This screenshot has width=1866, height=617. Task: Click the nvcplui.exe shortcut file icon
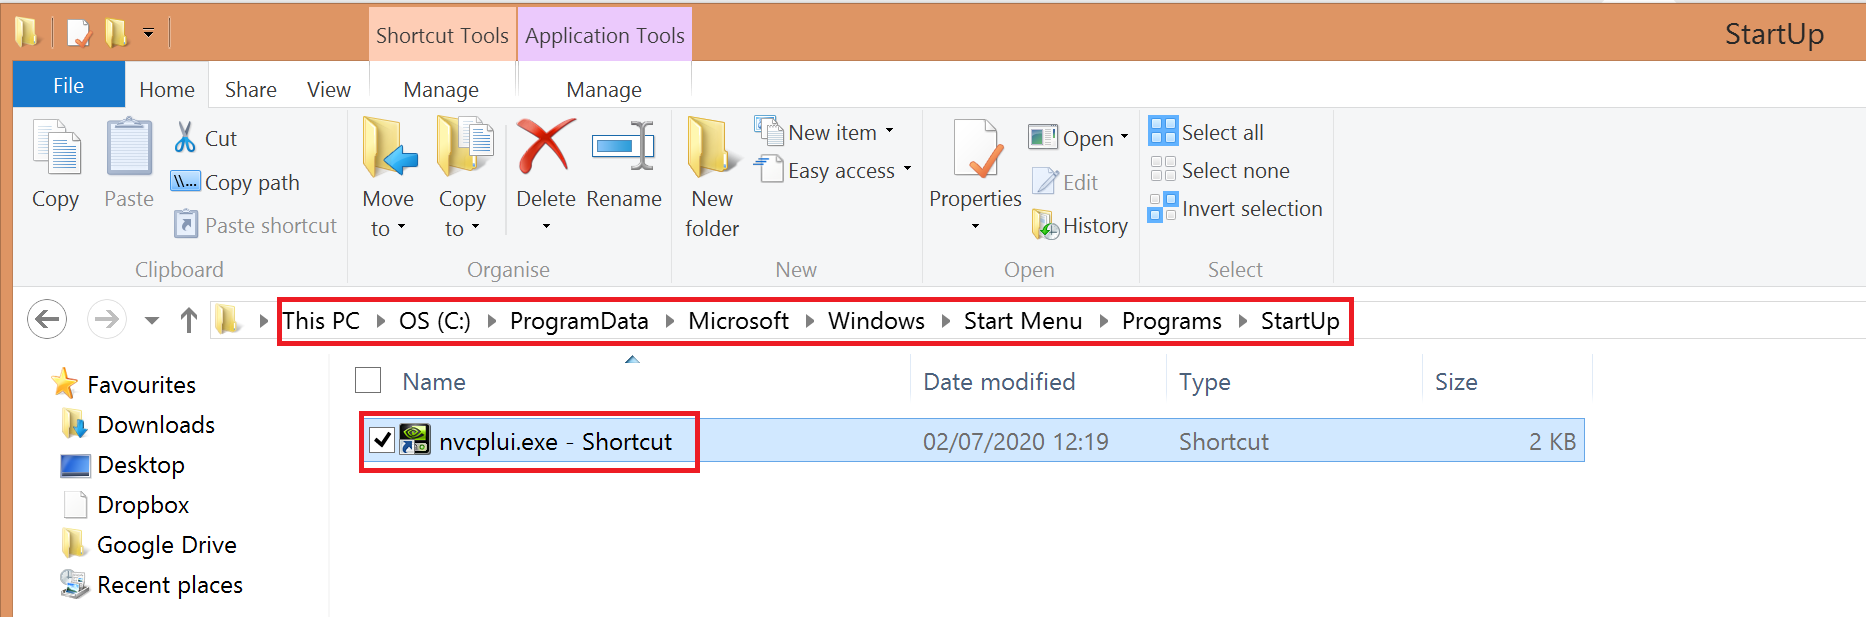(415, 440)
